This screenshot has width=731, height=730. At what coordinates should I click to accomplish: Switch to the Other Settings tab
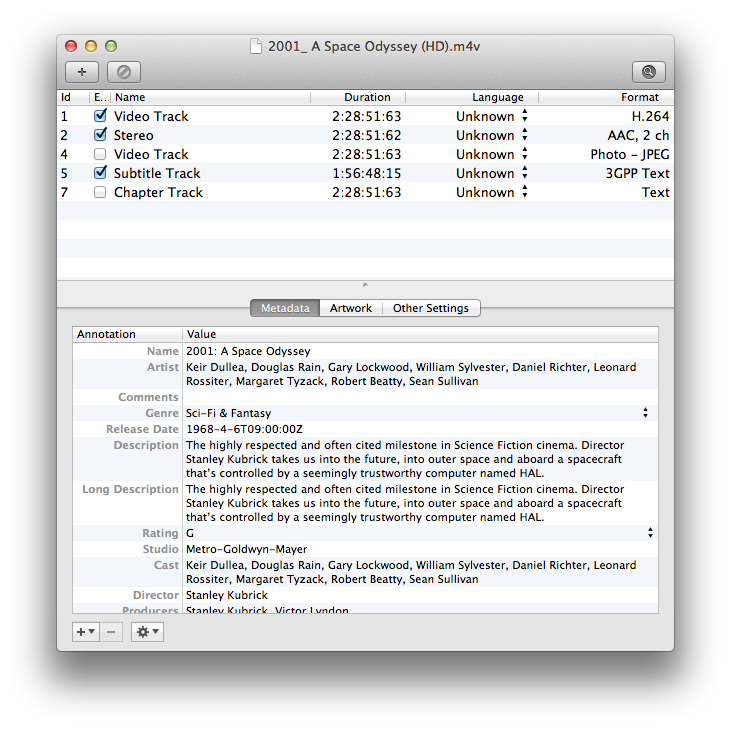[431, 308]
